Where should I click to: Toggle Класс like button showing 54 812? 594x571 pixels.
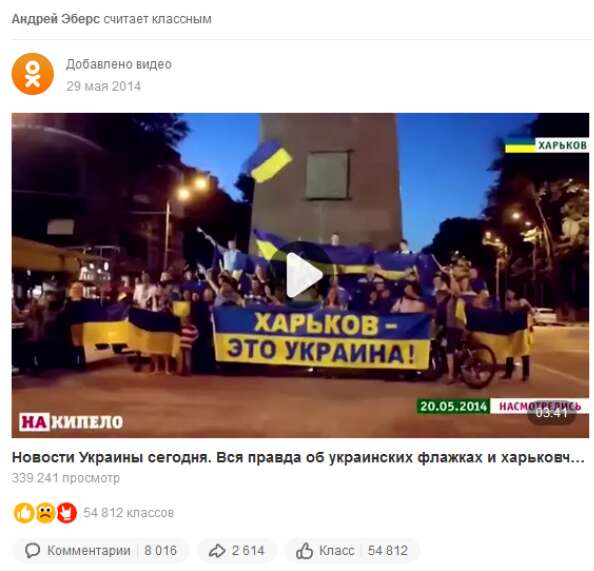(352, 551)
